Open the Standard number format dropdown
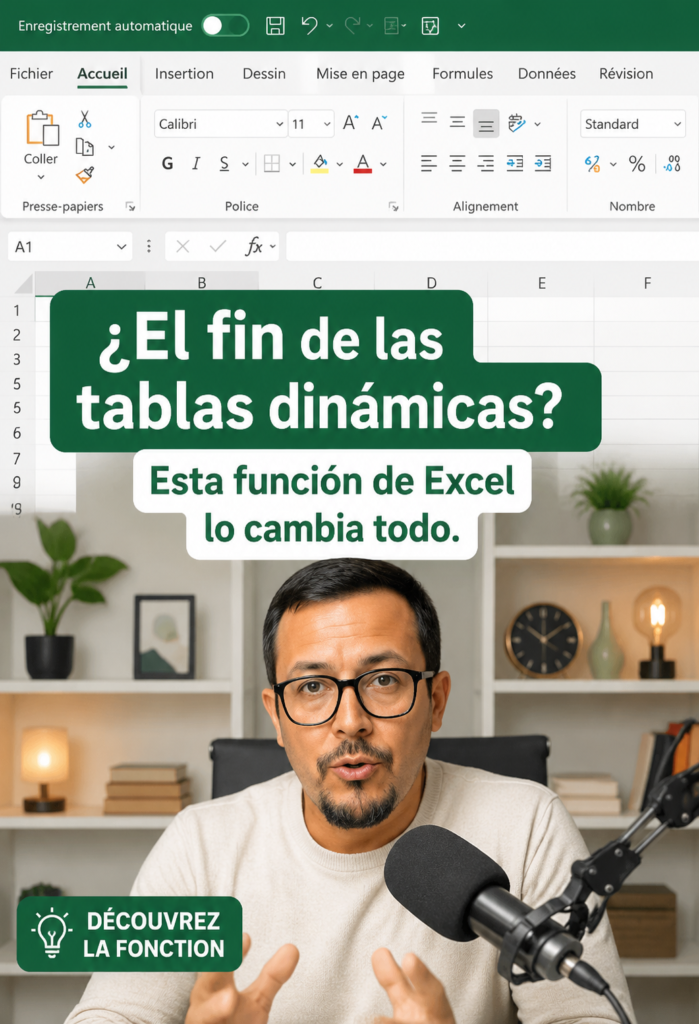699x1024 pixels. click(x=632, y=123)
